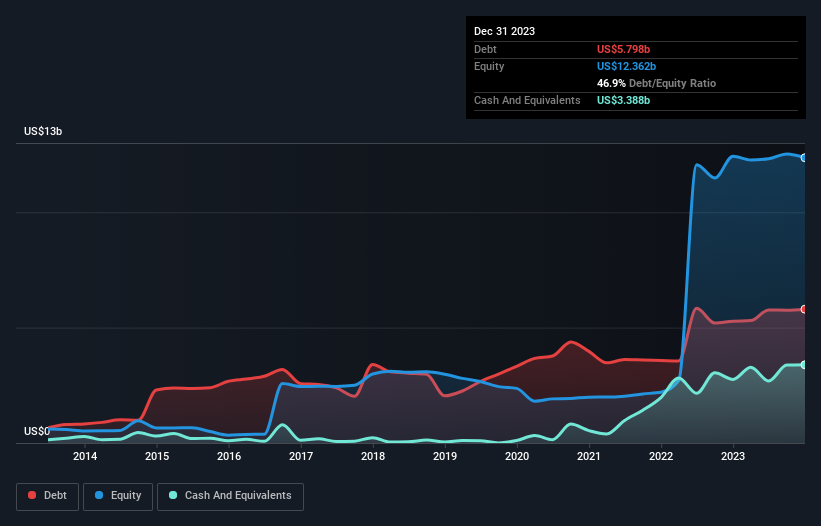Click the 2019 x-axis label

[x=445, y=456]
